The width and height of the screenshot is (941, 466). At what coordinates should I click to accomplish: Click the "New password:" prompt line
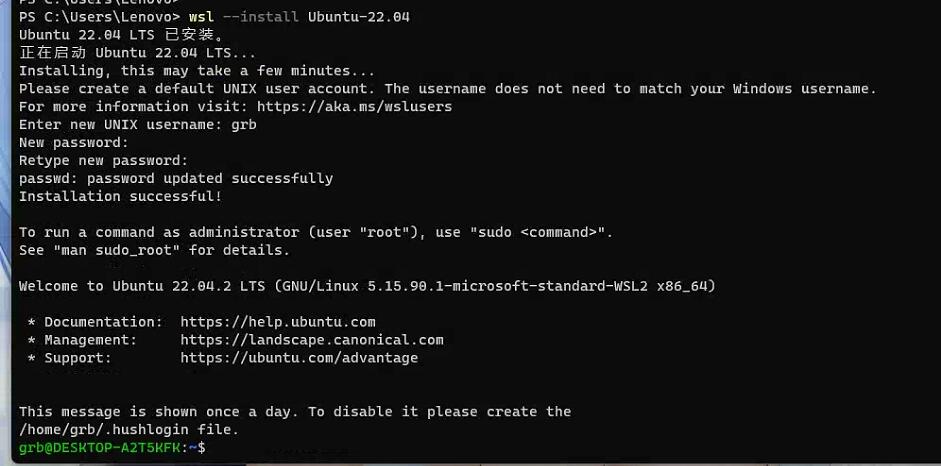pos(74,143)
